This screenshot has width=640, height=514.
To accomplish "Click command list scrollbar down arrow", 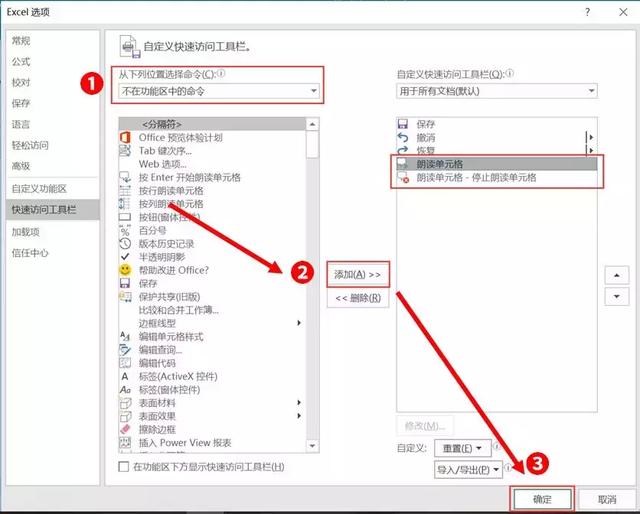I will tap(312, 445).
